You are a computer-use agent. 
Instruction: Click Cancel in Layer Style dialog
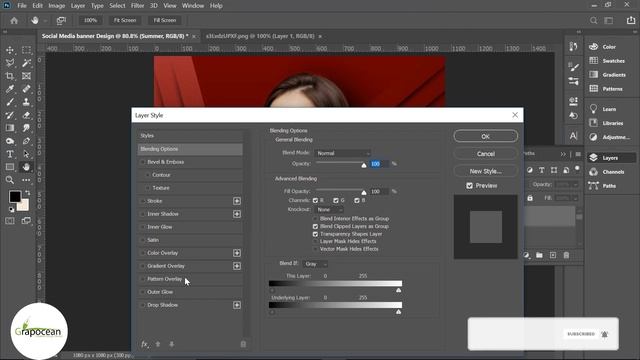[485, 154]
